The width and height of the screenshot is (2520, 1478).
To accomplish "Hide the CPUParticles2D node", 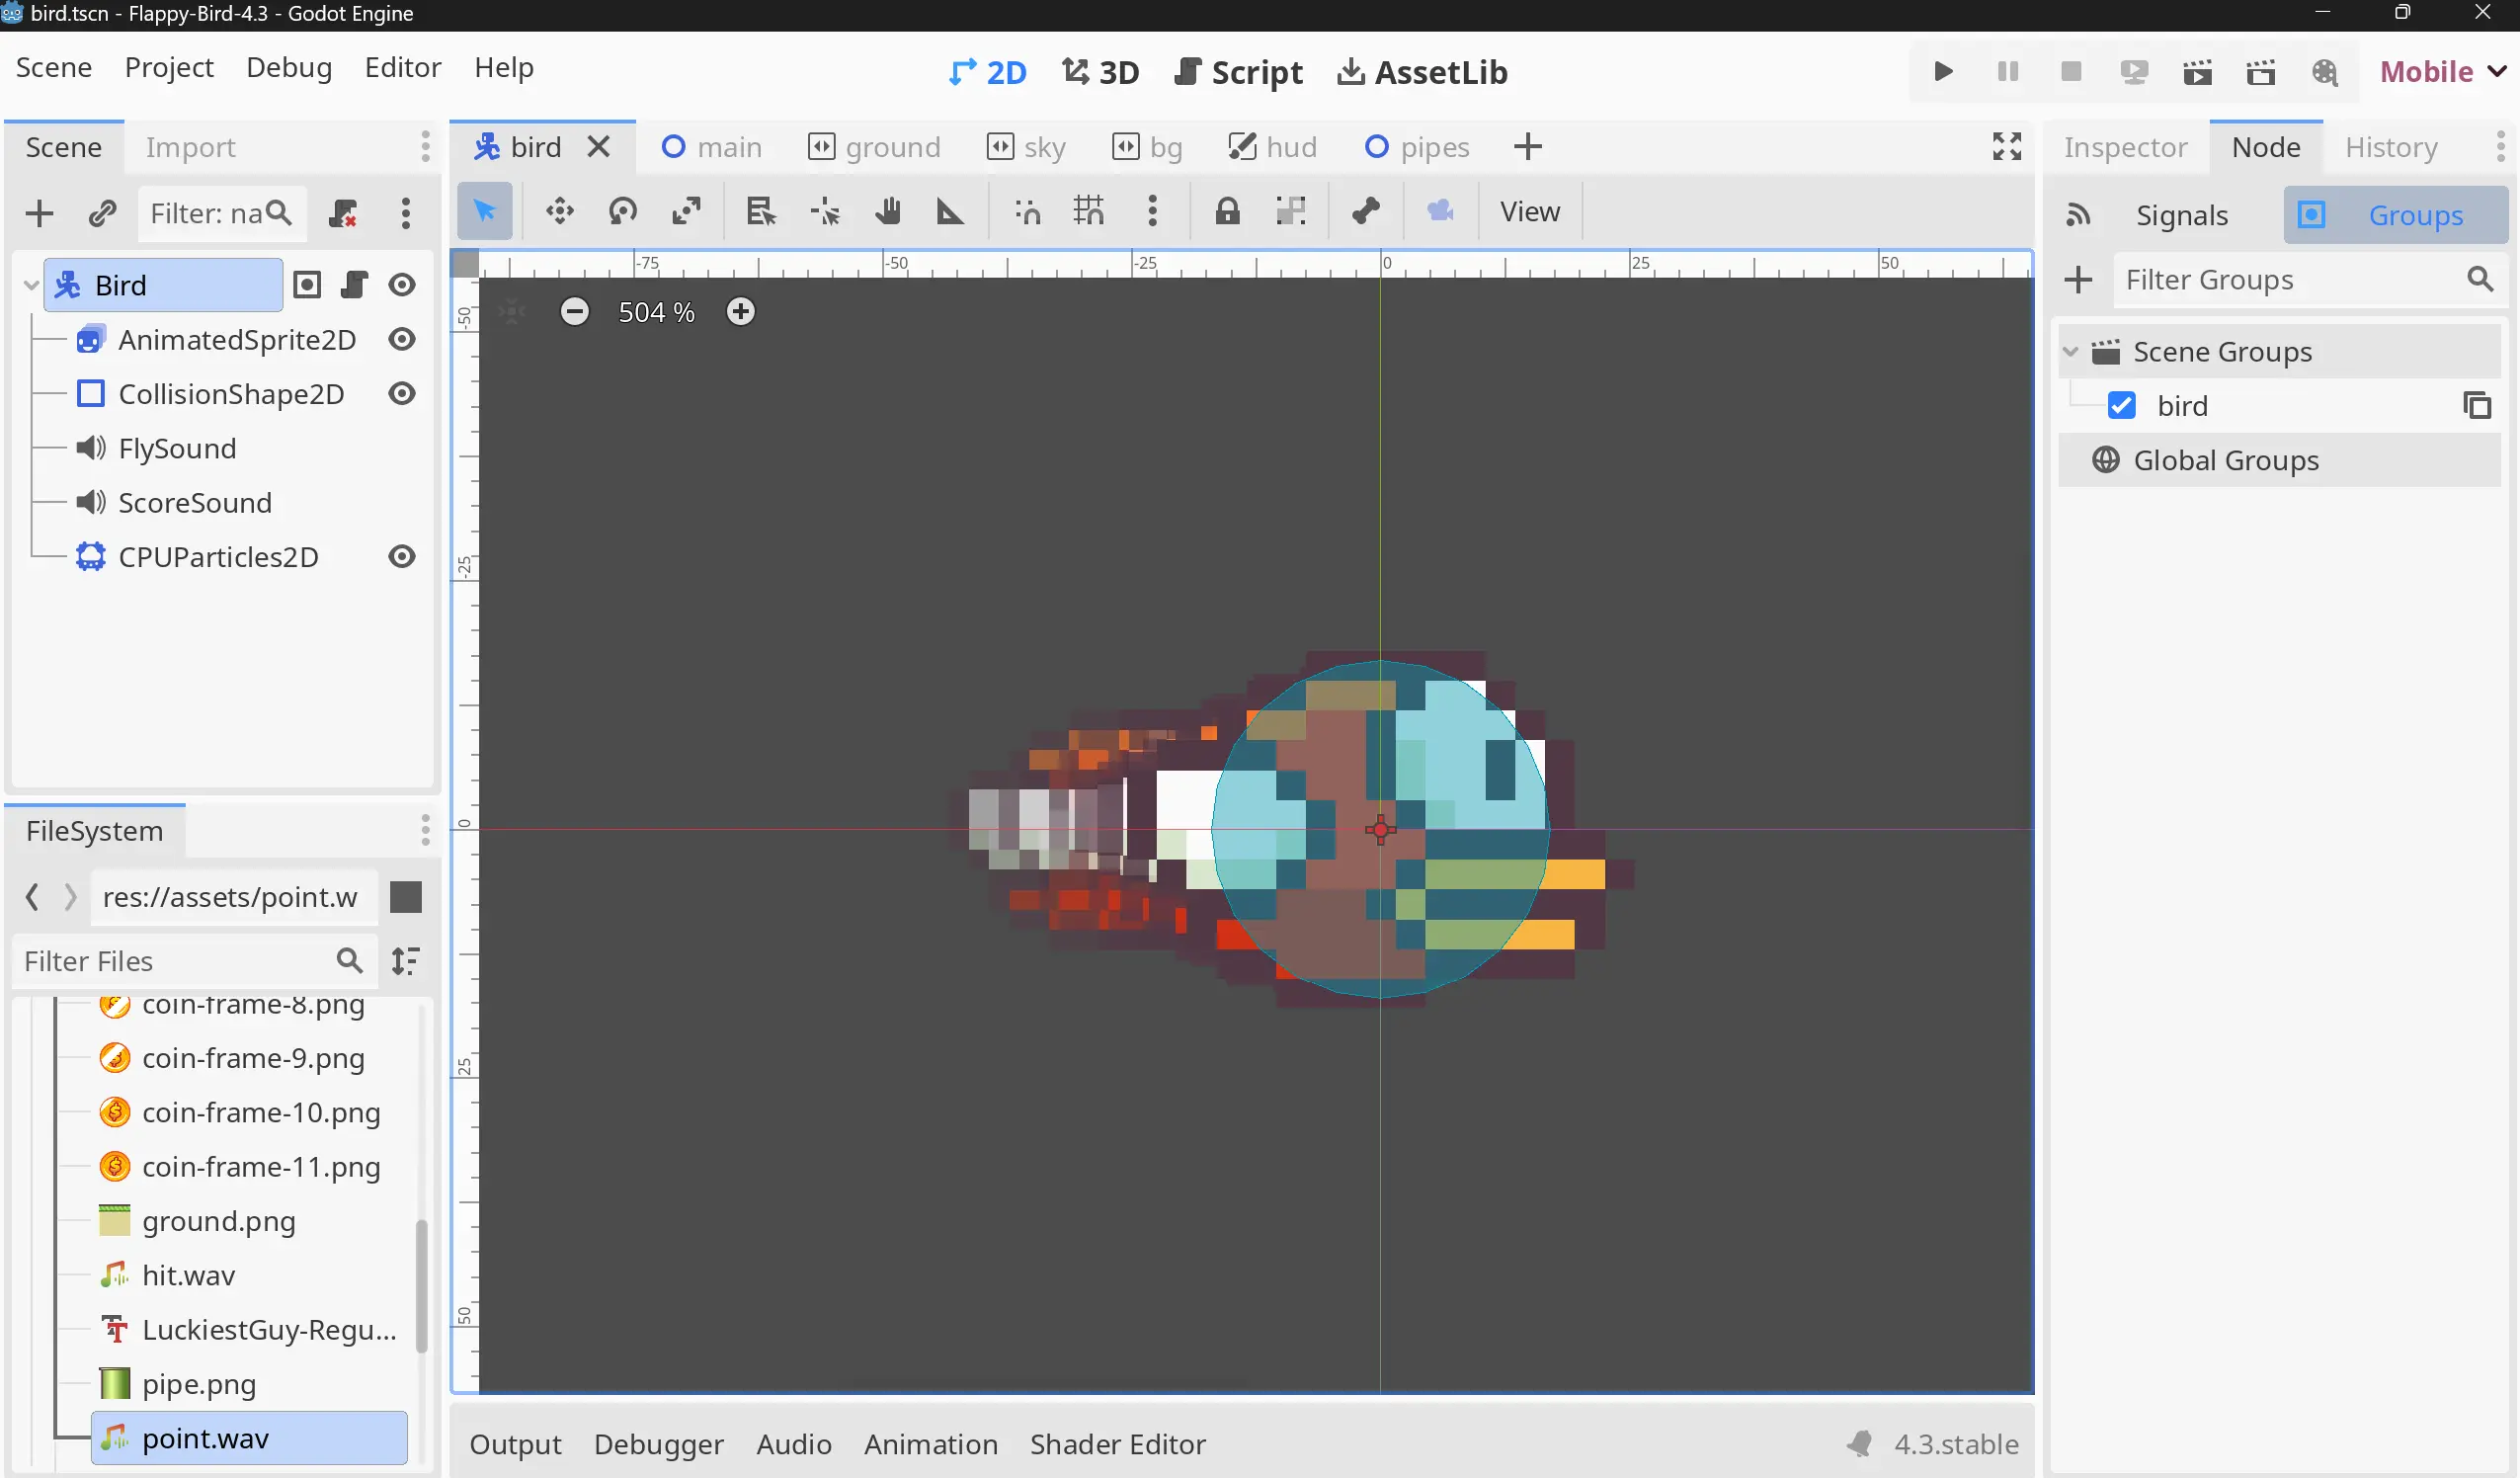I will (x=402, y=557).
